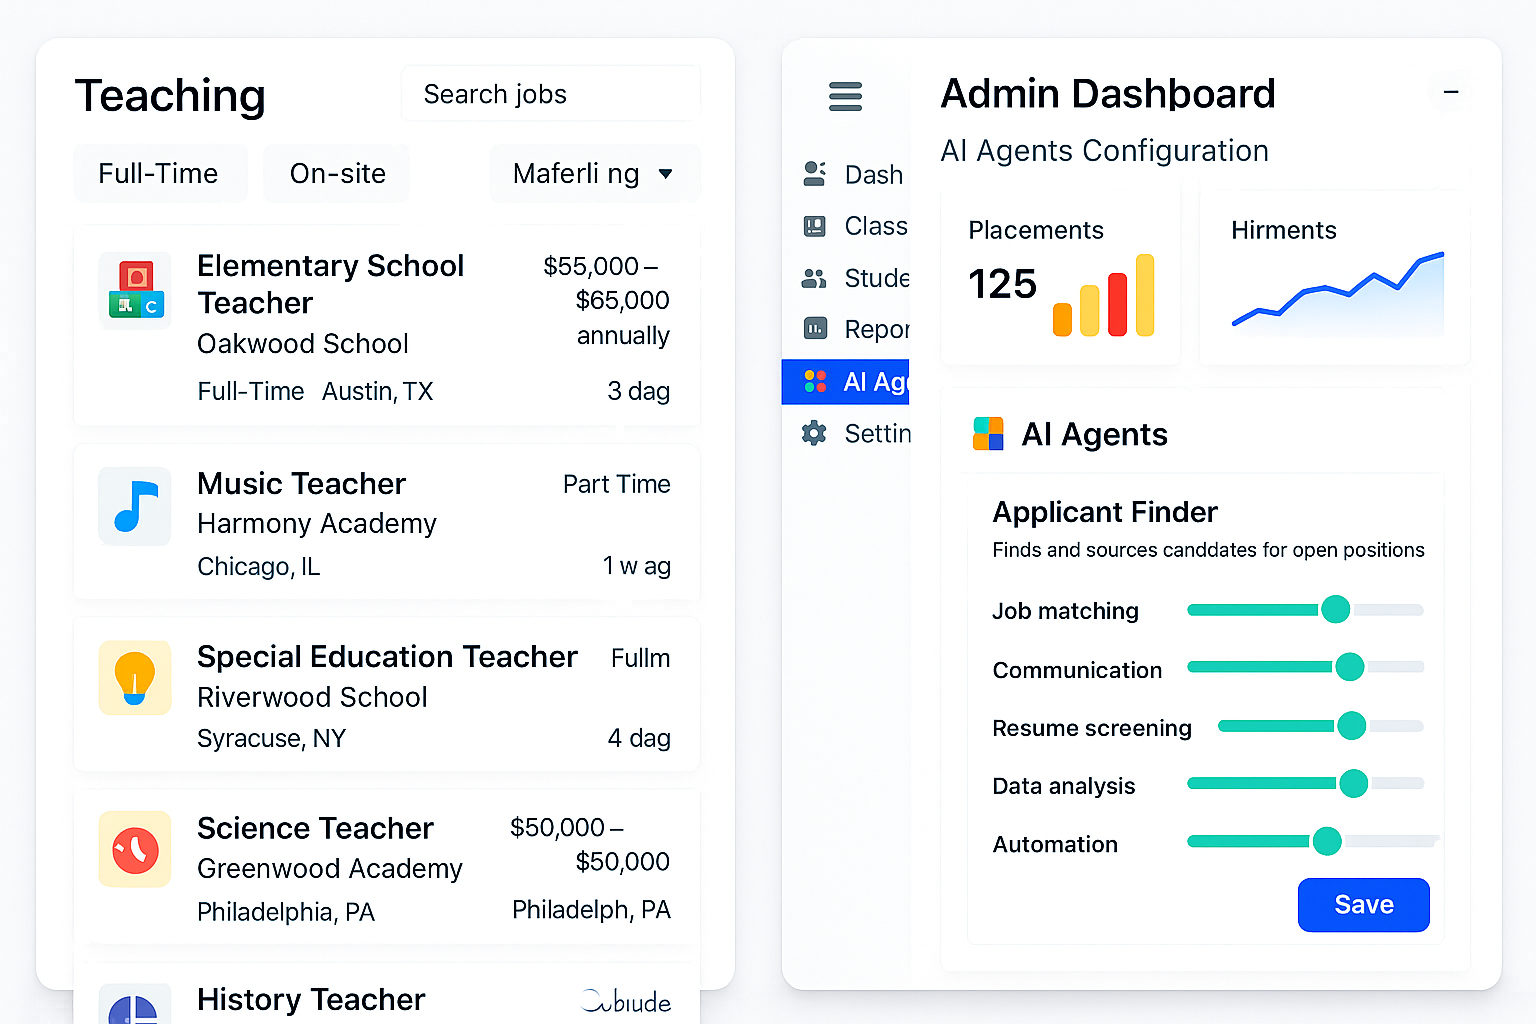Go to Students in the sidebar
Viewport: 1536px width, 1024px height.
[x=876, y=278]
